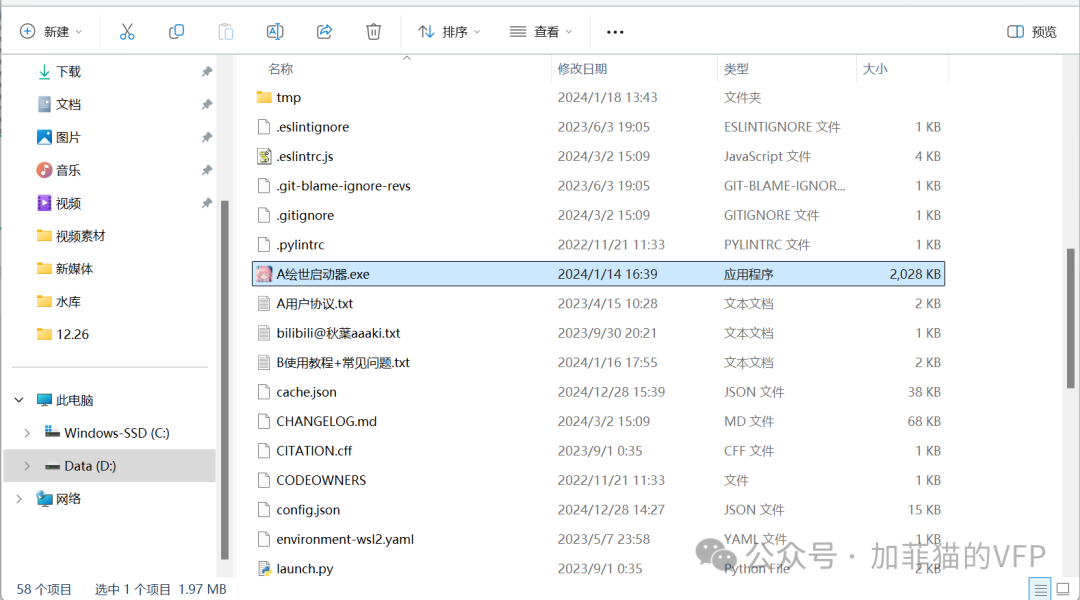Screen dimensions: 1080x600
Task: Click launch.py Python file icon
Action: pyautogui.click(x=264, y=569)
